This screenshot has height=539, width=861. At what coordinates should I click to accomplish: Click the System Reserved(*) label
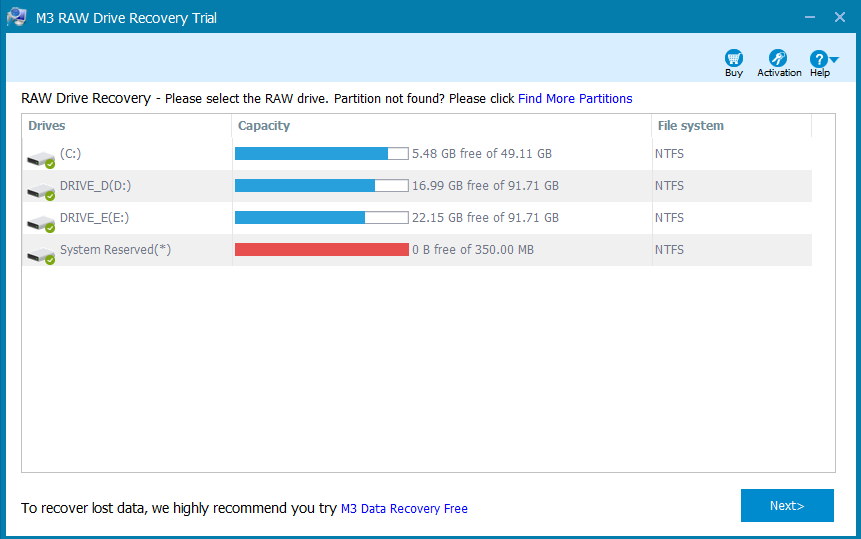115,250
